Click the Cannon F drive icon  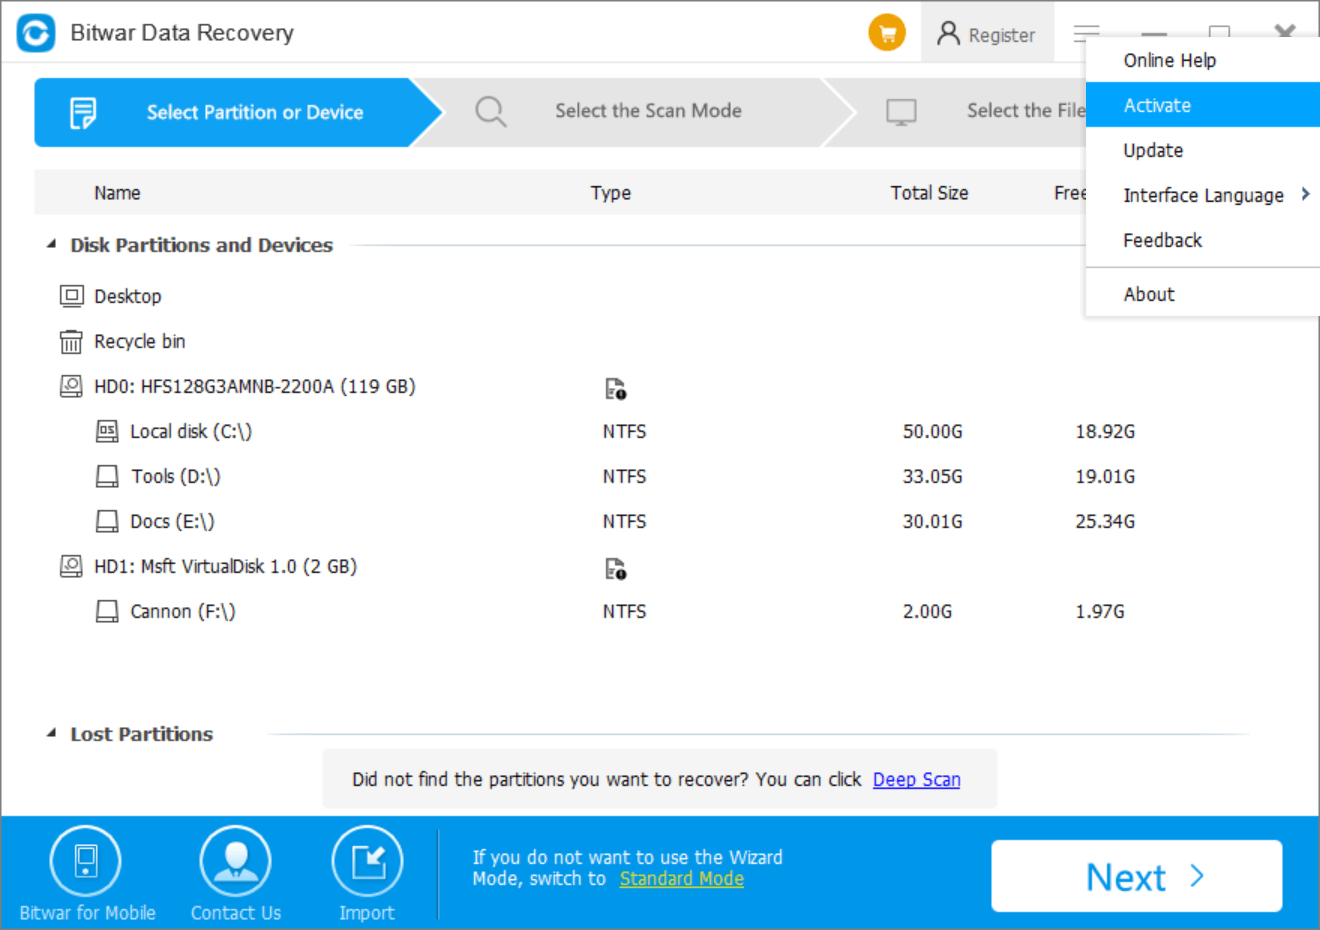107,611
